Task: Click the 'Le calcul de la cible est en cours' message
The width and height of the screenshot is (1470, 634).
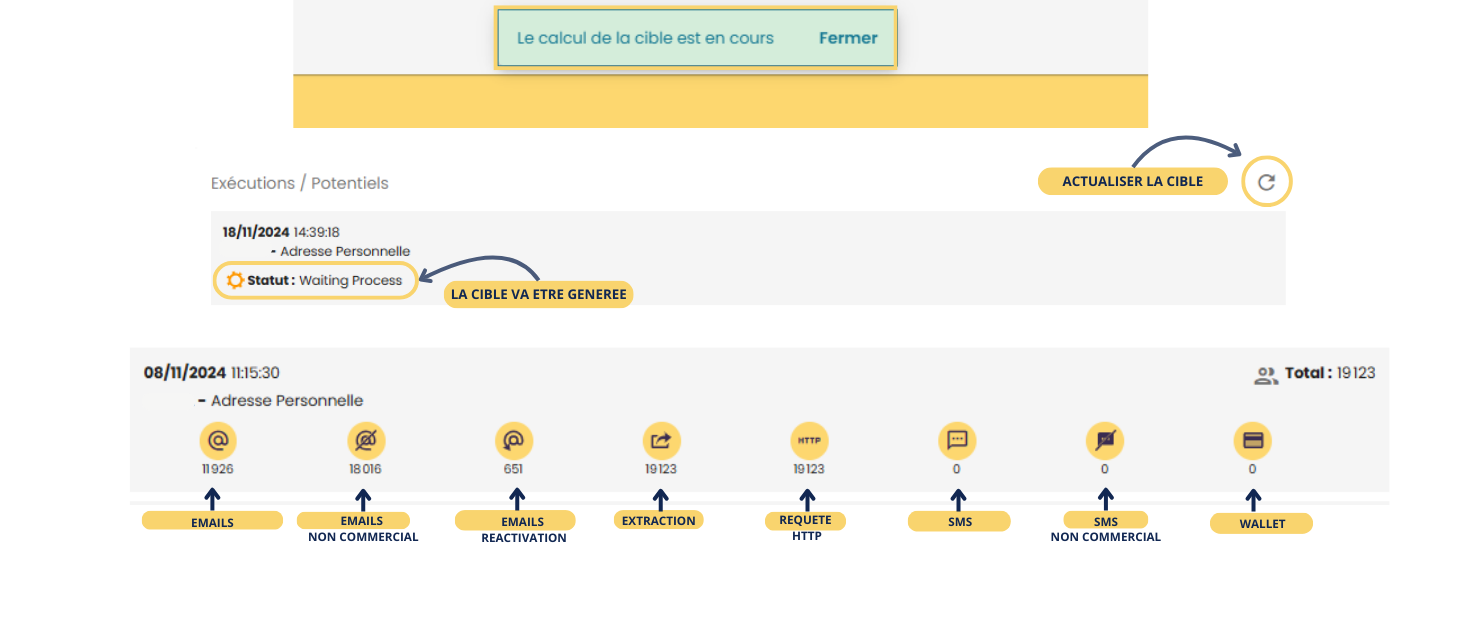Action: [645, 38]
